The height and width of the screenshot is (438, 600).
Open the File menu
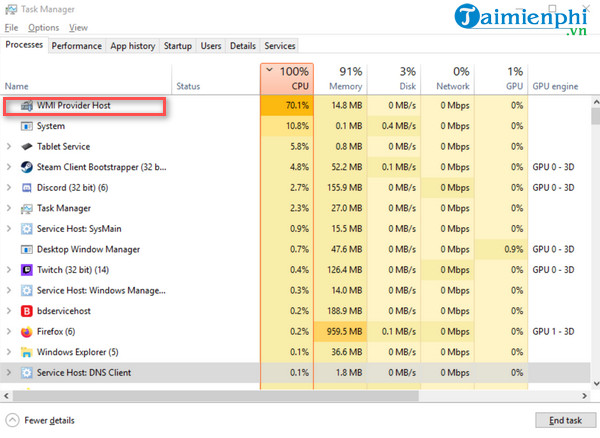tap(11, 28)
